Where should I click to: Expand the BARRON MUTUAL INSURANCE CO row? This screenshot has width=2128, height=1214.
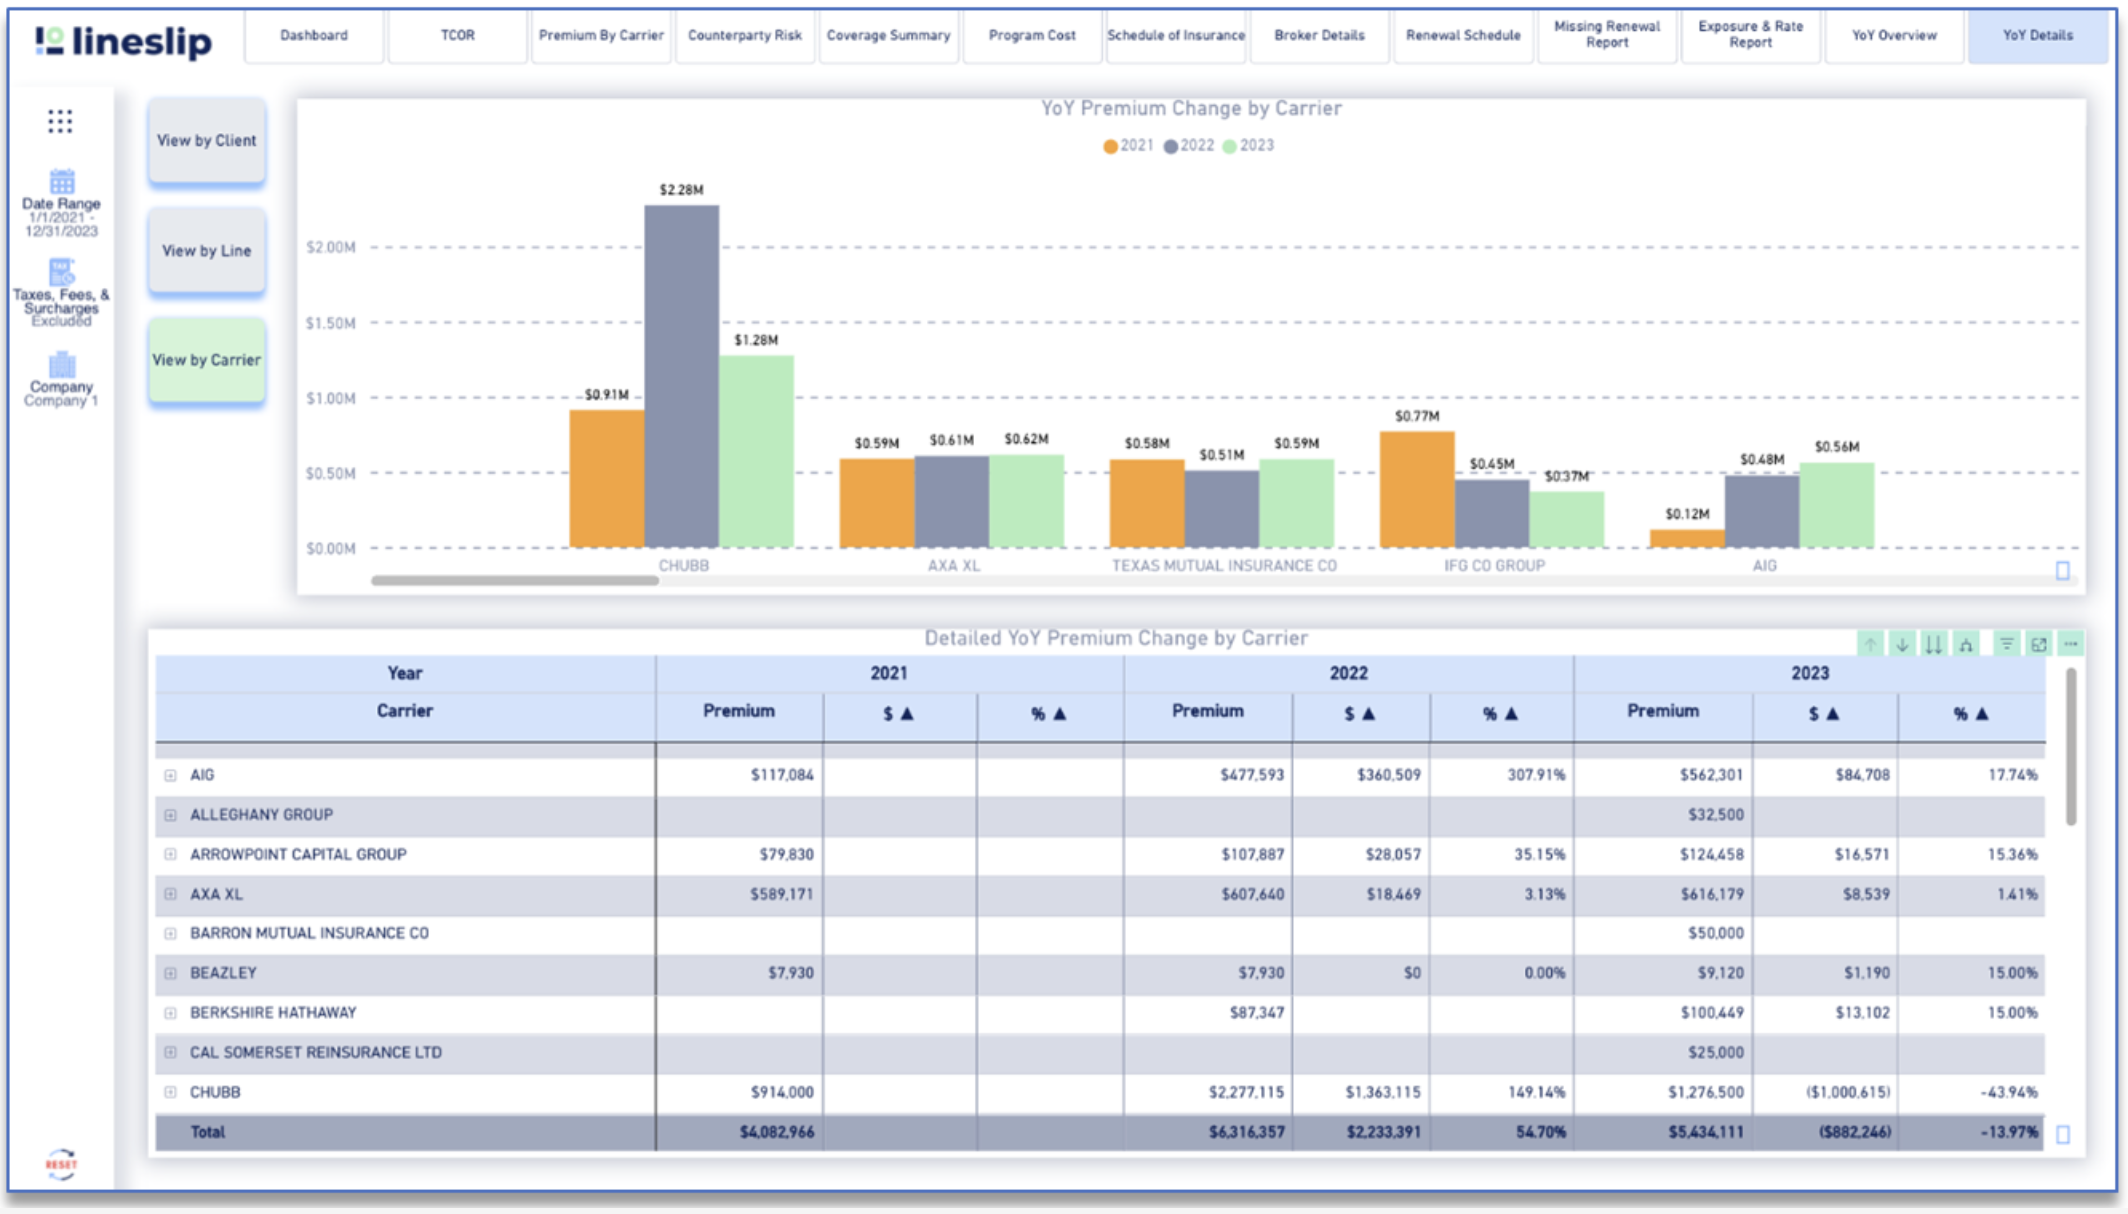(170, 933)
